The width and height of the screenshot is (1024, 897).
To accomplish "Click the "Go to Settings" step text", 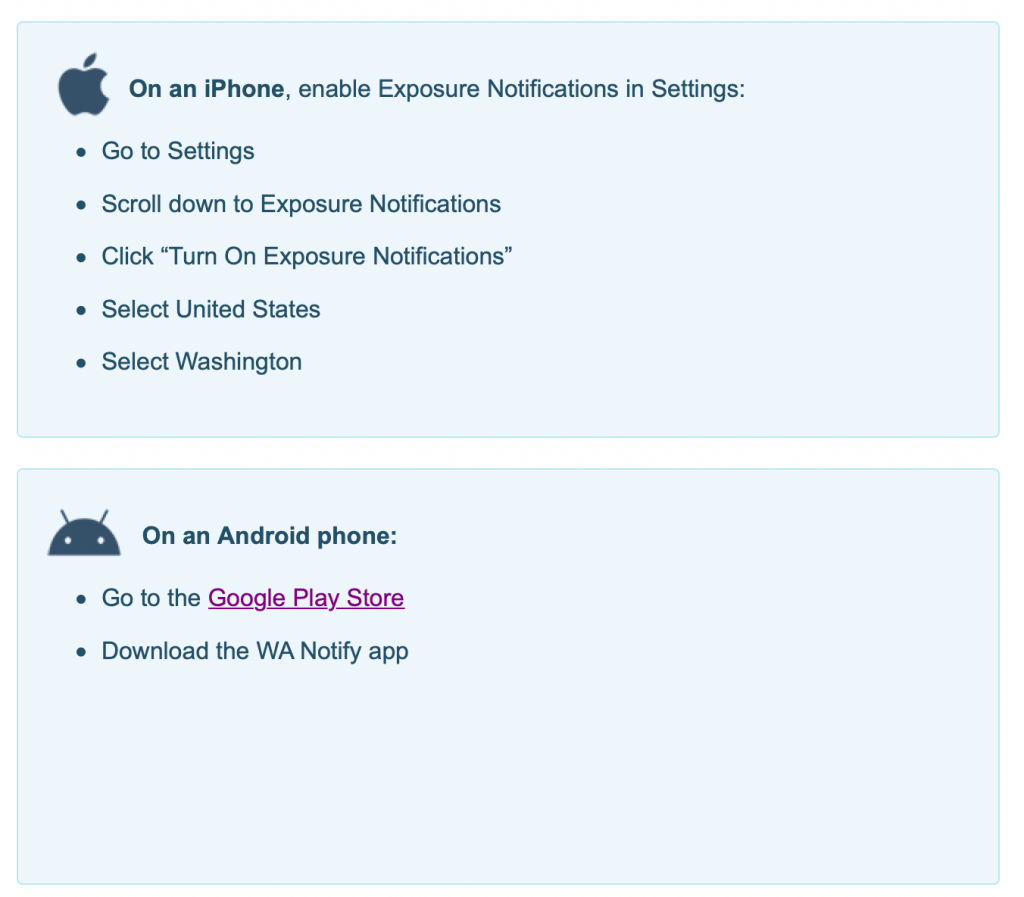I will 178,151.
